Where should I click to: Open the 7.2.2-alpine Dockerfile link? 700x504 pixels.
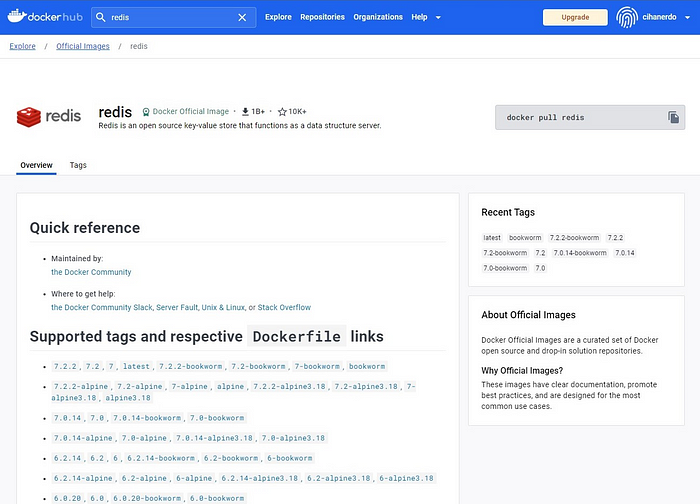[x=81, y=387]
